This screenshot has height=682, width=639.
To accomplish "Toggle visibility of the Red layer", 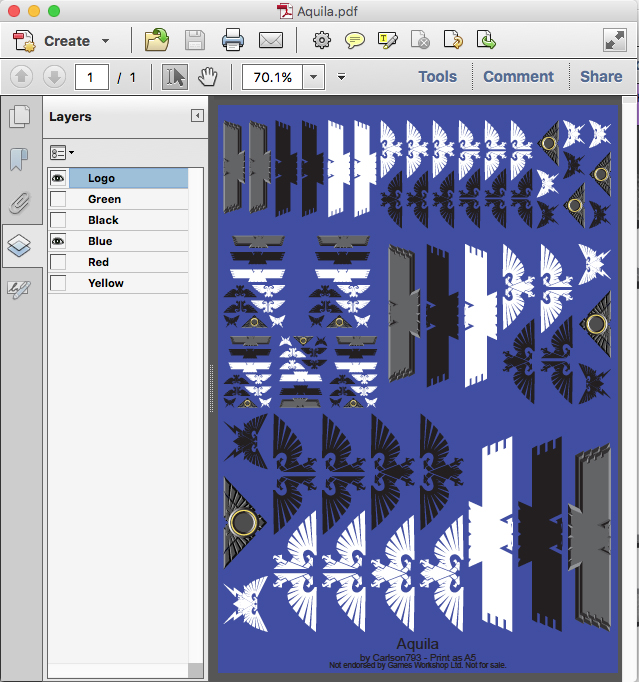I will tap(58, 262).
